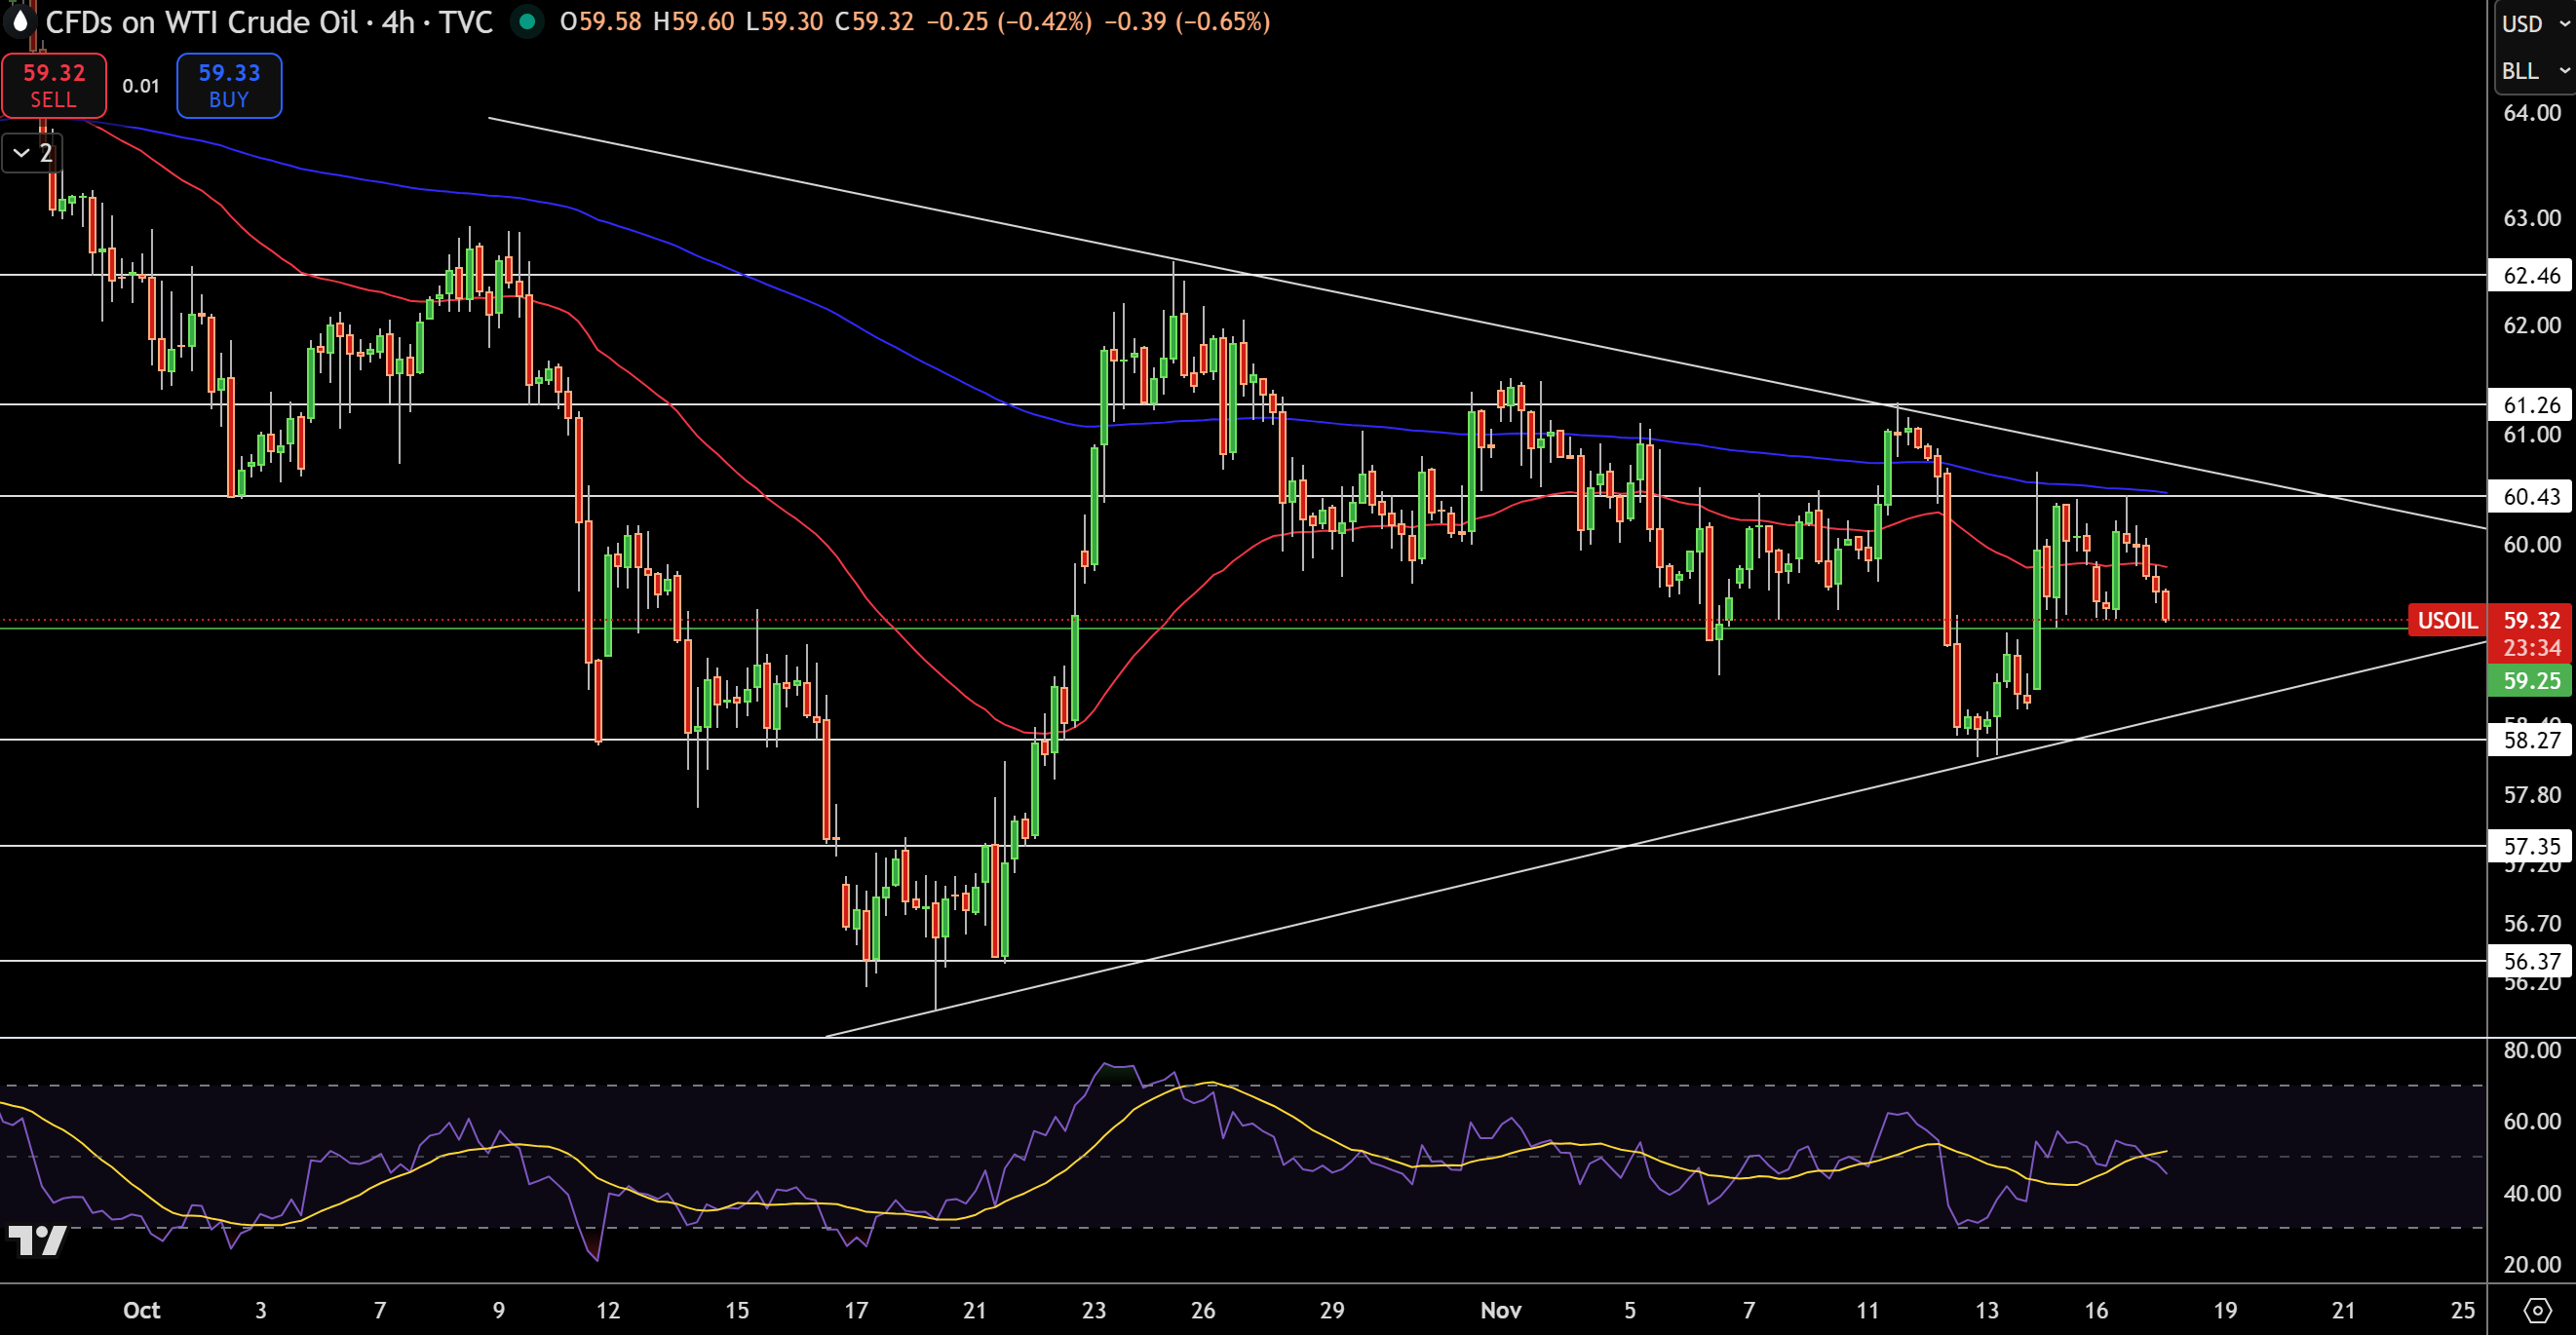Click the Nov date on time axis
The image size is (2576, 1335).
tap(1500, 1310)
